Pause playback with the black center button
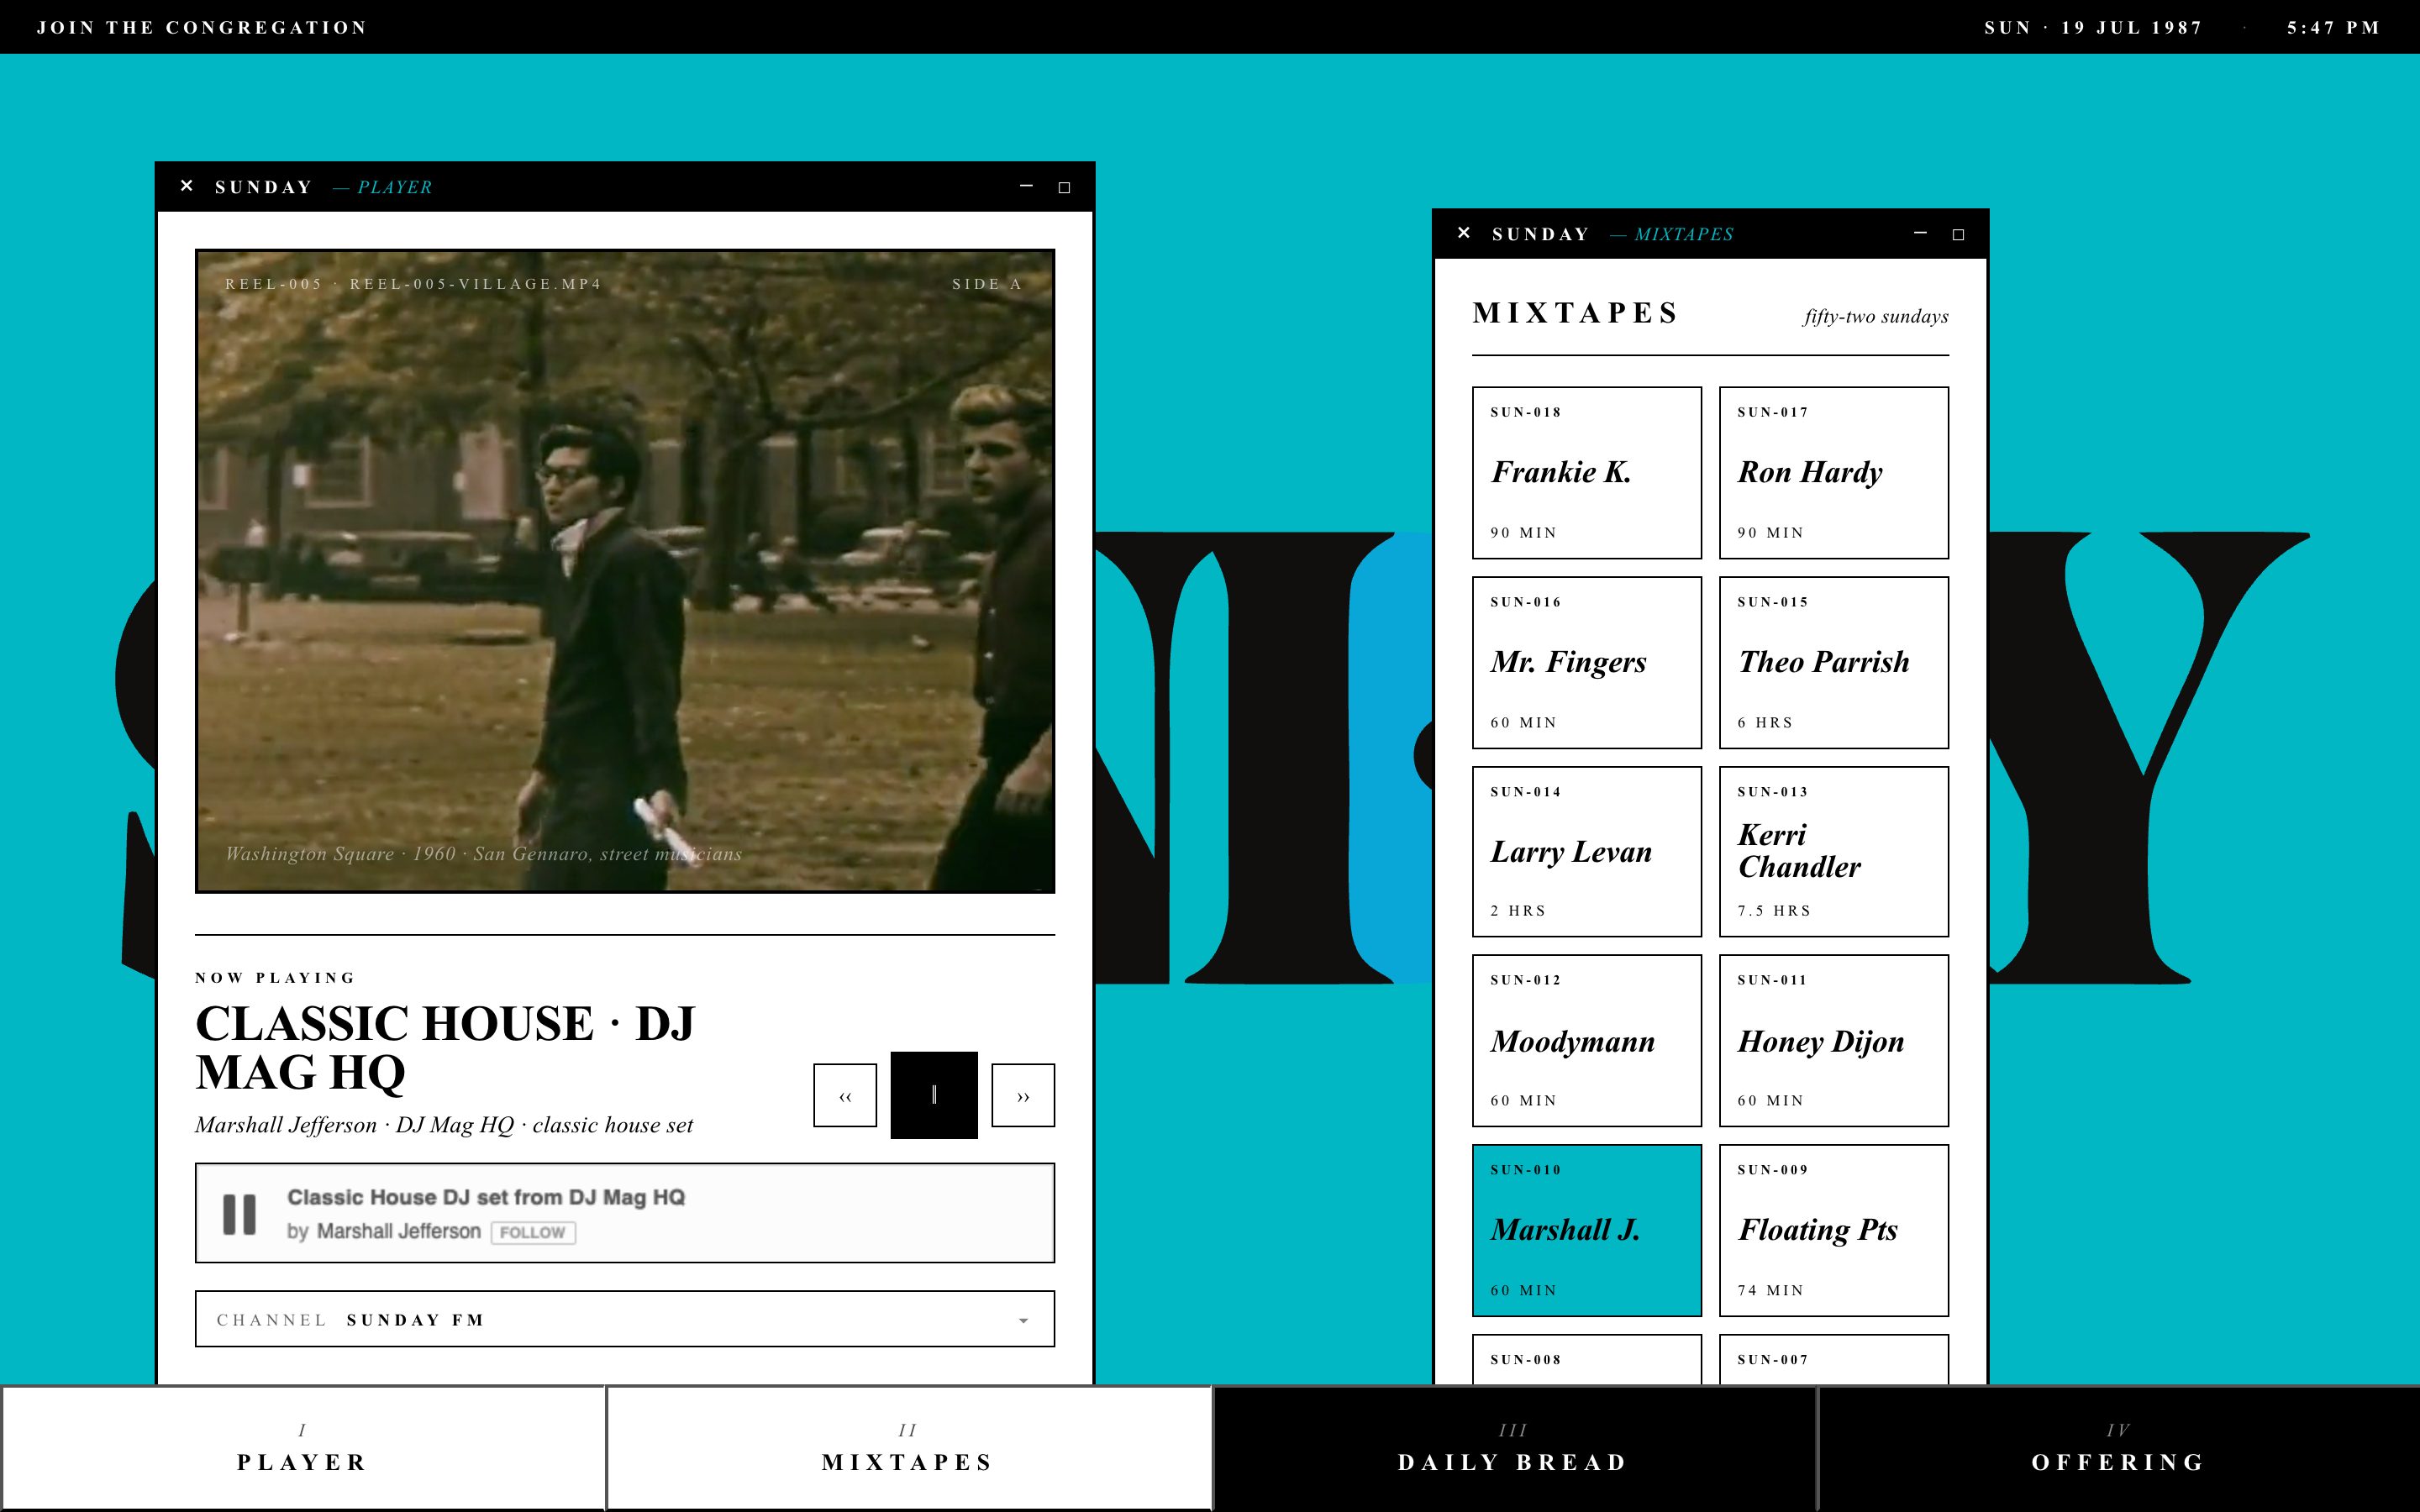The image size is (2420, 1512). click(x=934, y=1095)
